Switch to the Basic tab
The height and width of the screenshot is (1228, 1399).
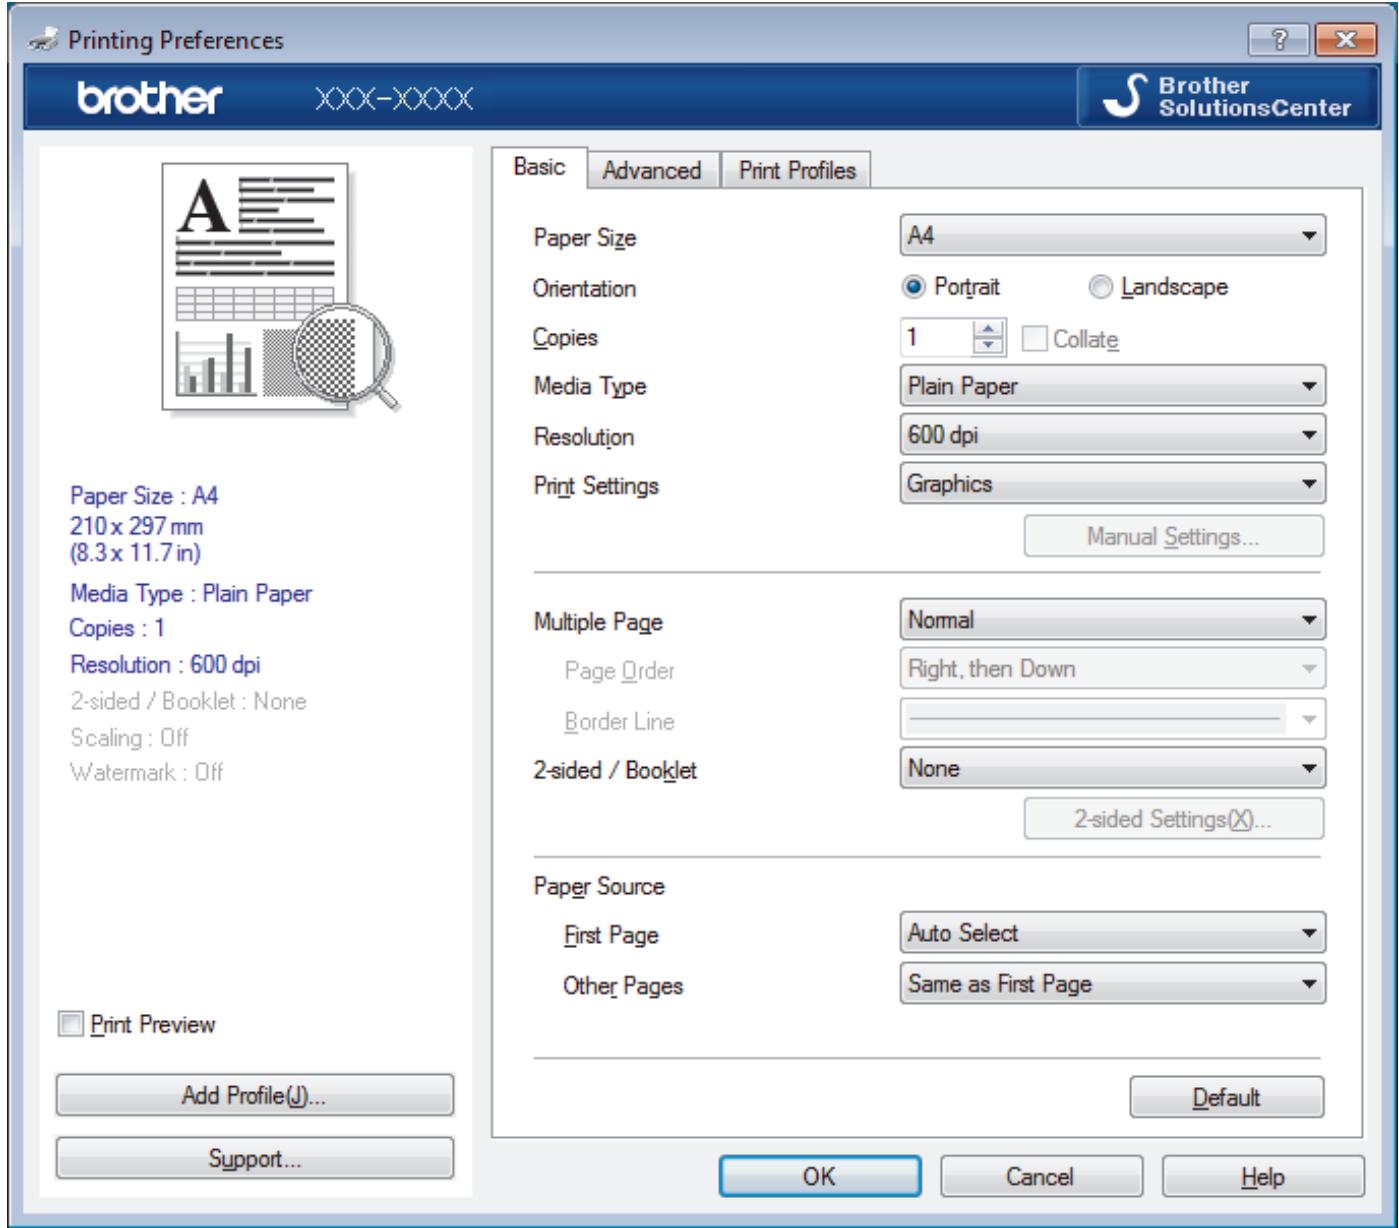(539, 167)
